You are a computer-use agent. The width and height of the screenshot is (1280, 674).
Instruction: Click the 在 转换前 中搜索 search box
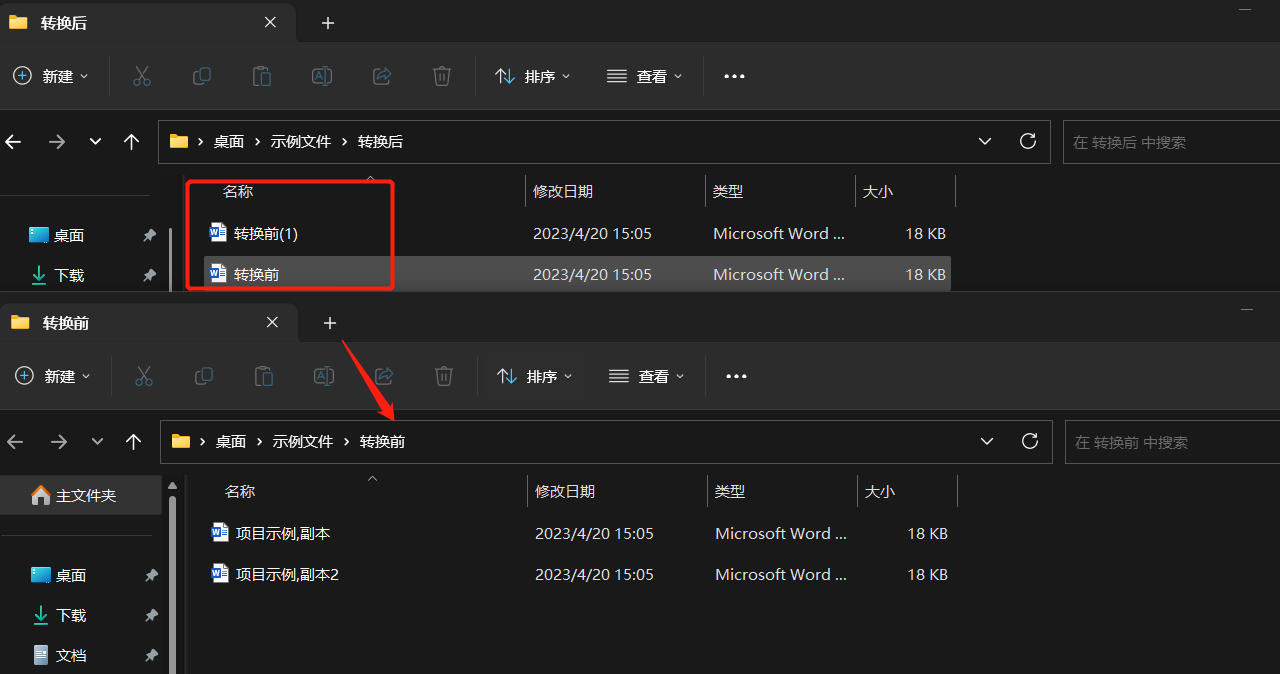point(1170,442)
